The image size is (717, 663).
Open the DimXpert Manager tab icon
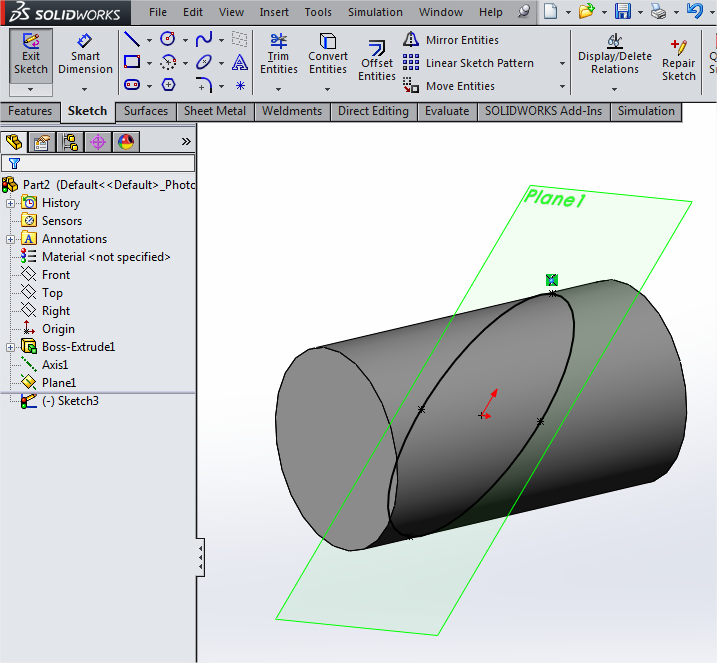click(x=98, y=142)
